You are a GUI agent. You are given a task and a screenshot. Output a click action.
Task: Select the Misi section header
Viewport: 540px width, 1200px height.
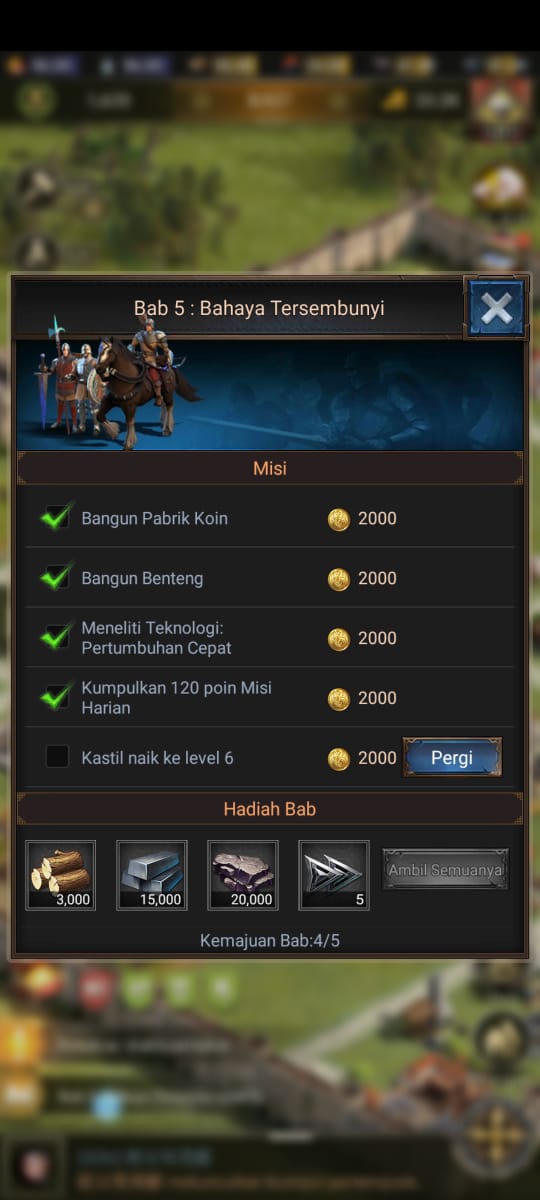pos(270,468)
